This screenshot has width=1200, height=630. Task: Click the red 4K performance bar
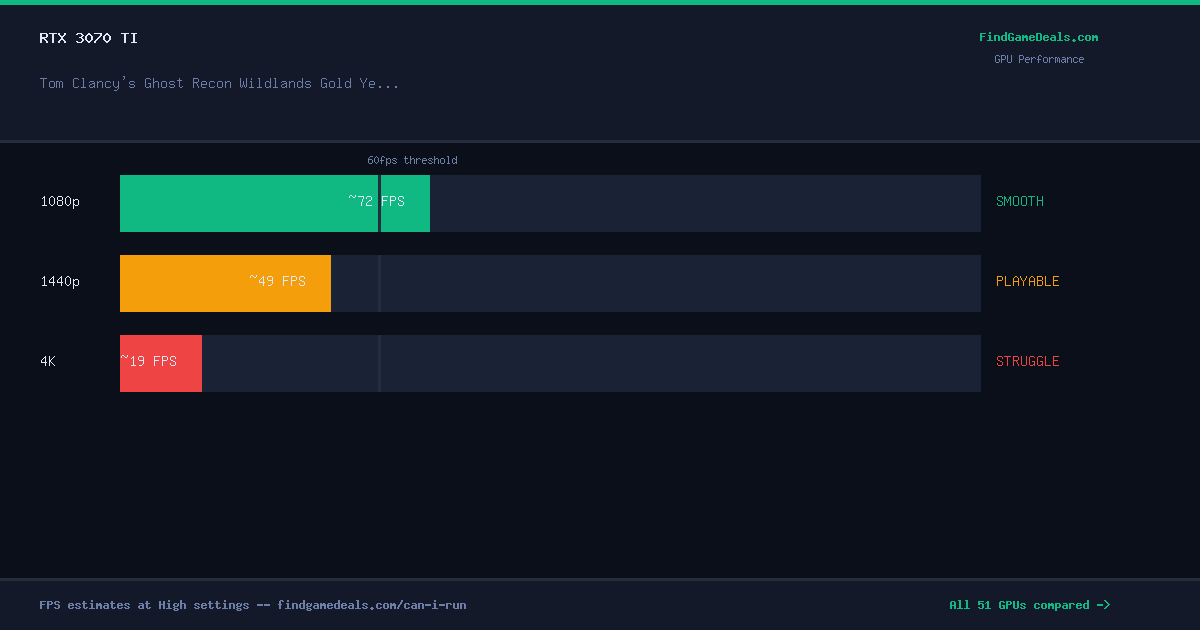pos(161,364)
